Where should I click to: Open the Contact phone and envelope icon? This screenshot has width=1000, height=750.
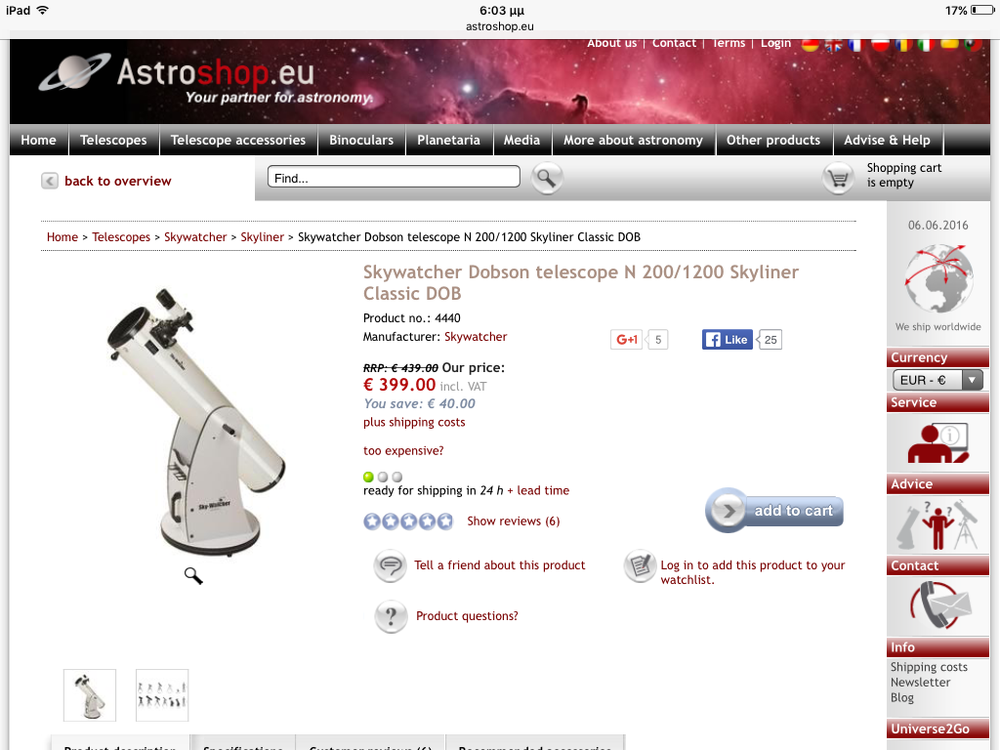(938, 607)
